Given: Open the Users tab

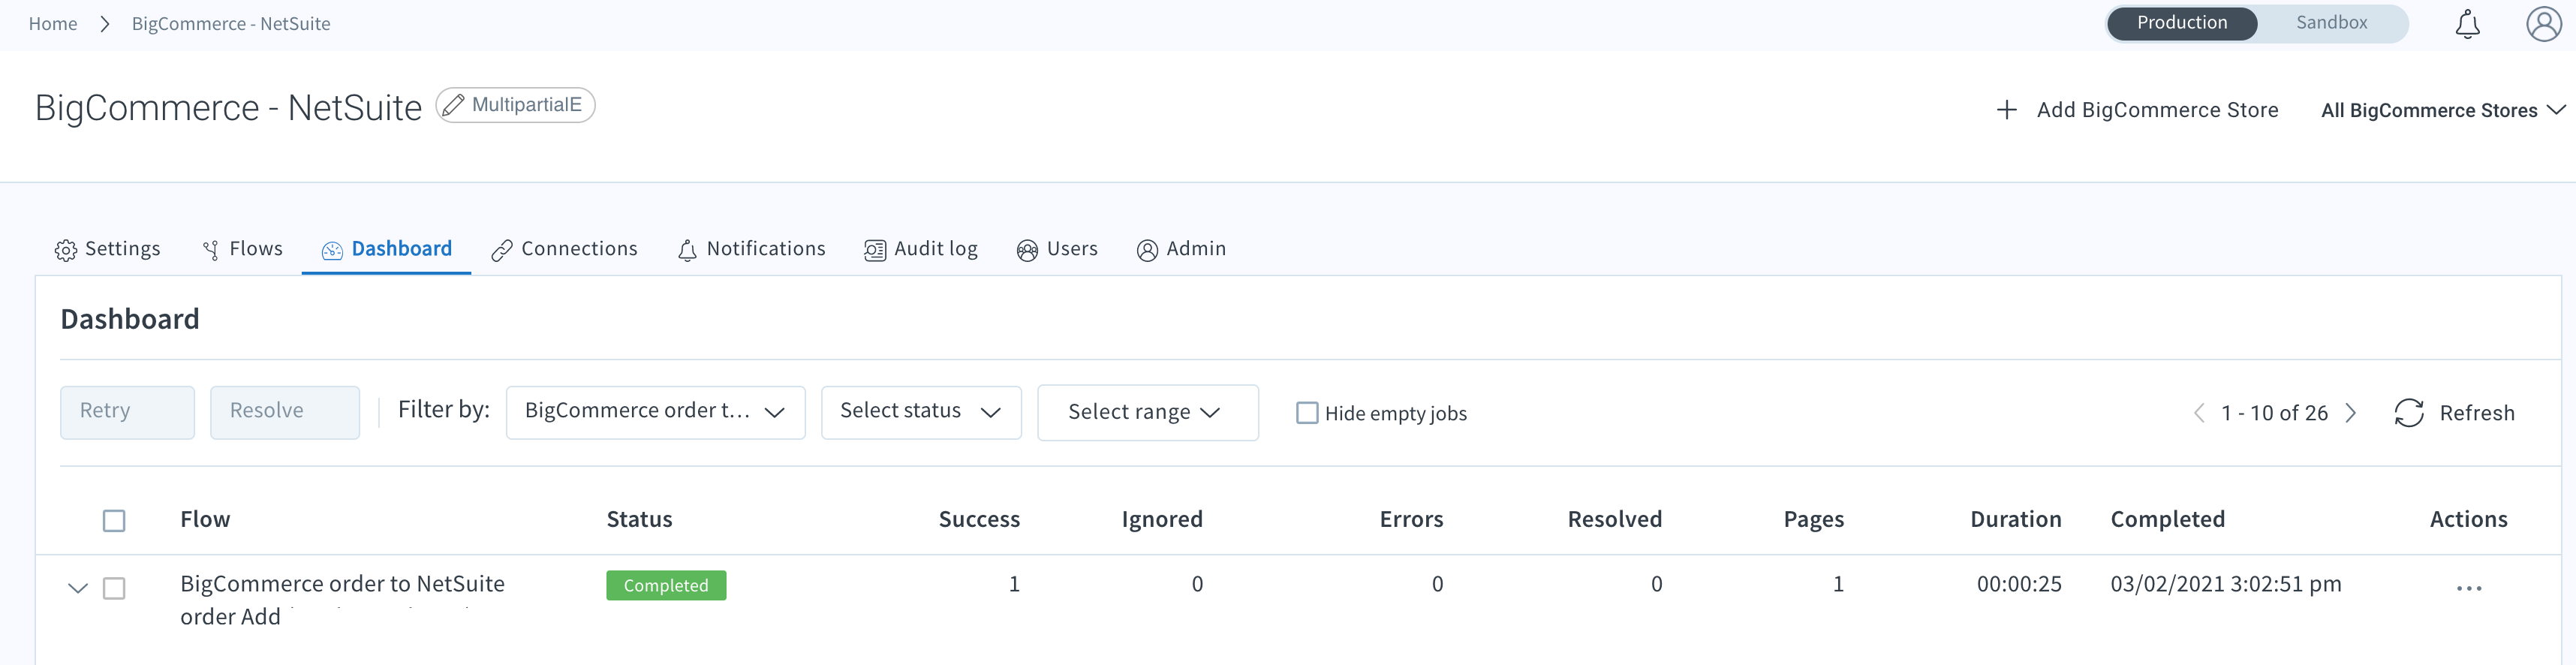Looking at the screenshot, I should [1057, 249].
